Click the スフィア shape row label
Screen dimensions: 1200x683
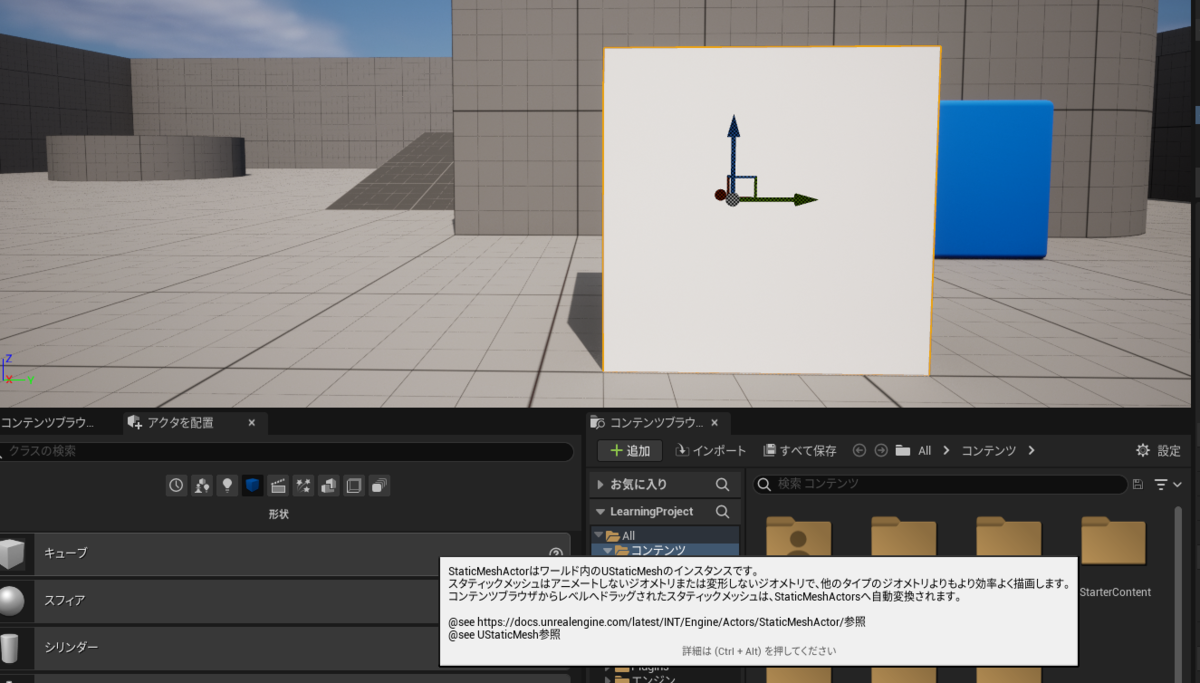click(66, 601)
